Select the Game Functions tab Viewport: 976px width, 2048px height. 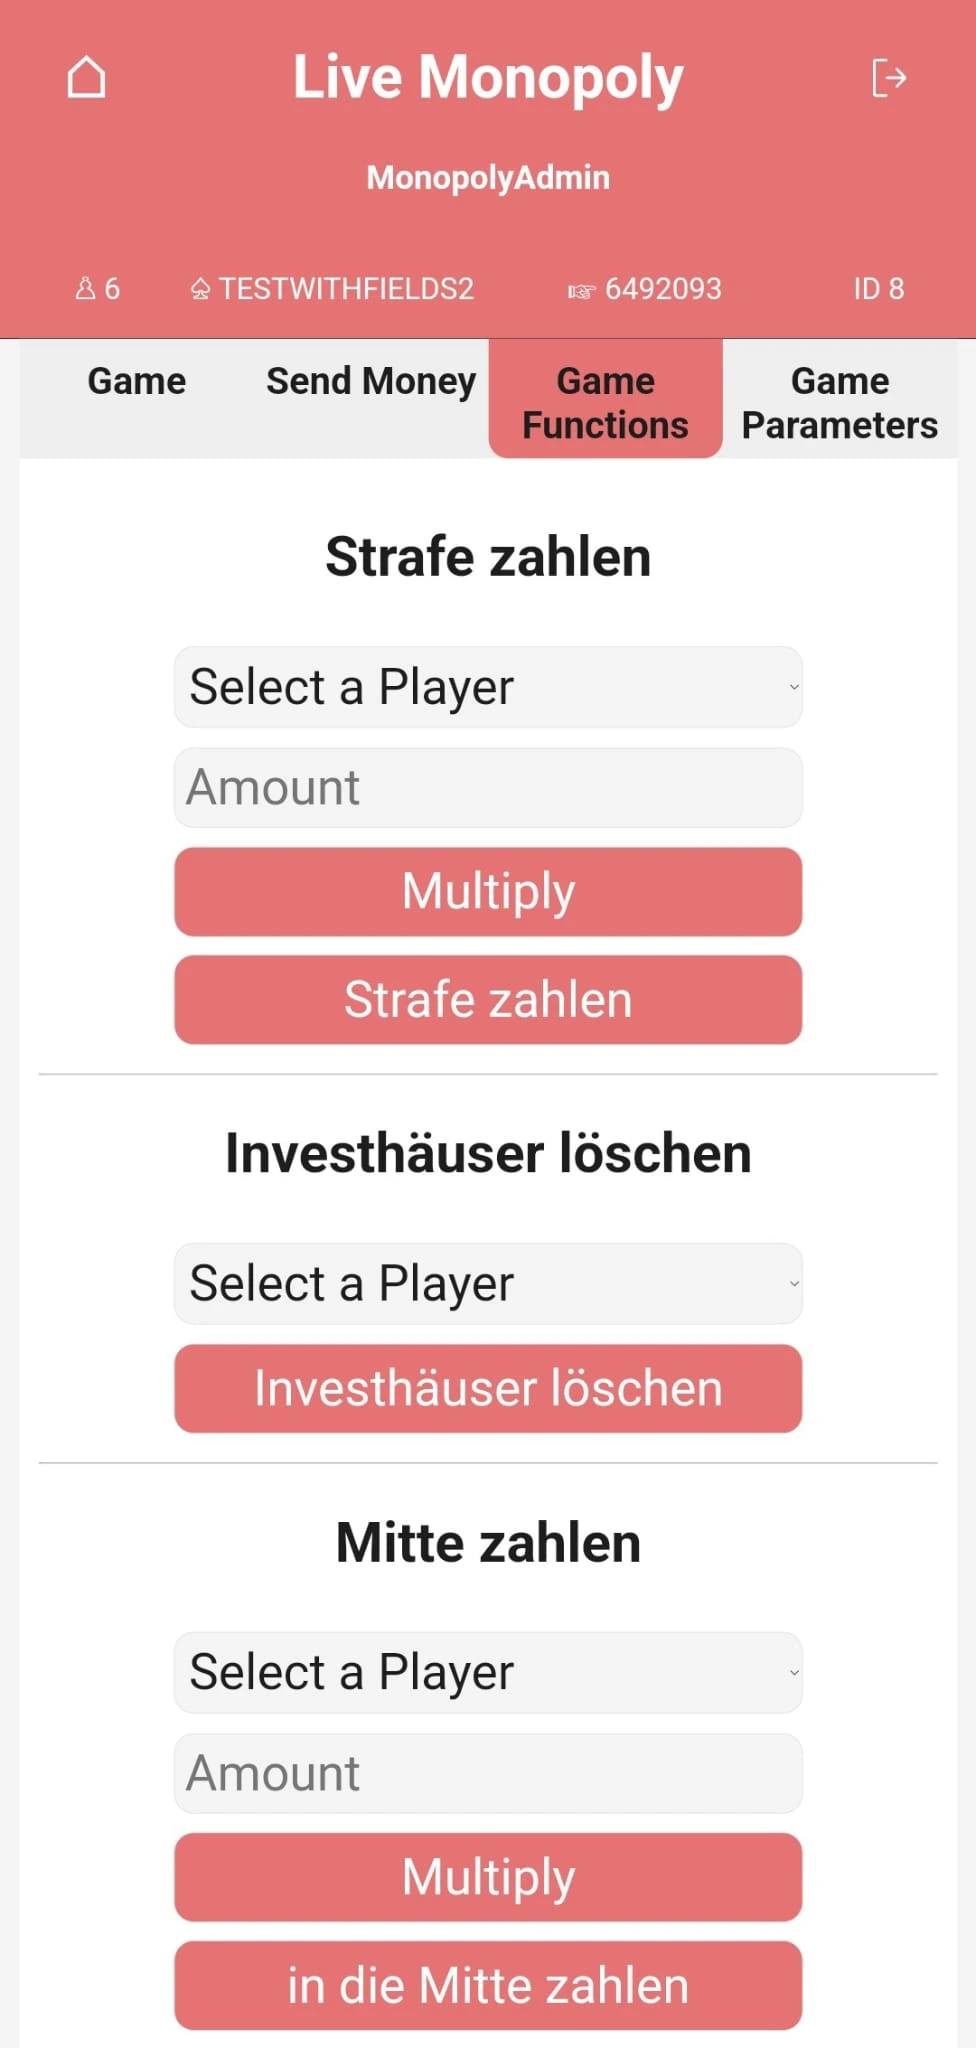[605, 402]
